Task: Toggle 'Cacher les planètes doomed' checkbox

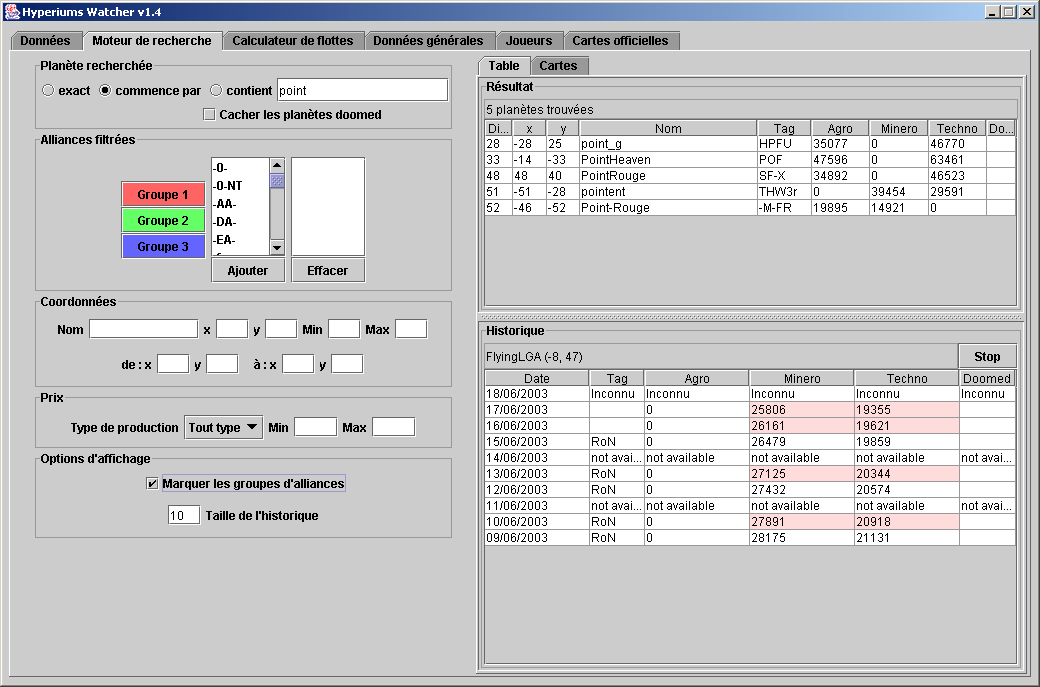Action: point(209,115)
